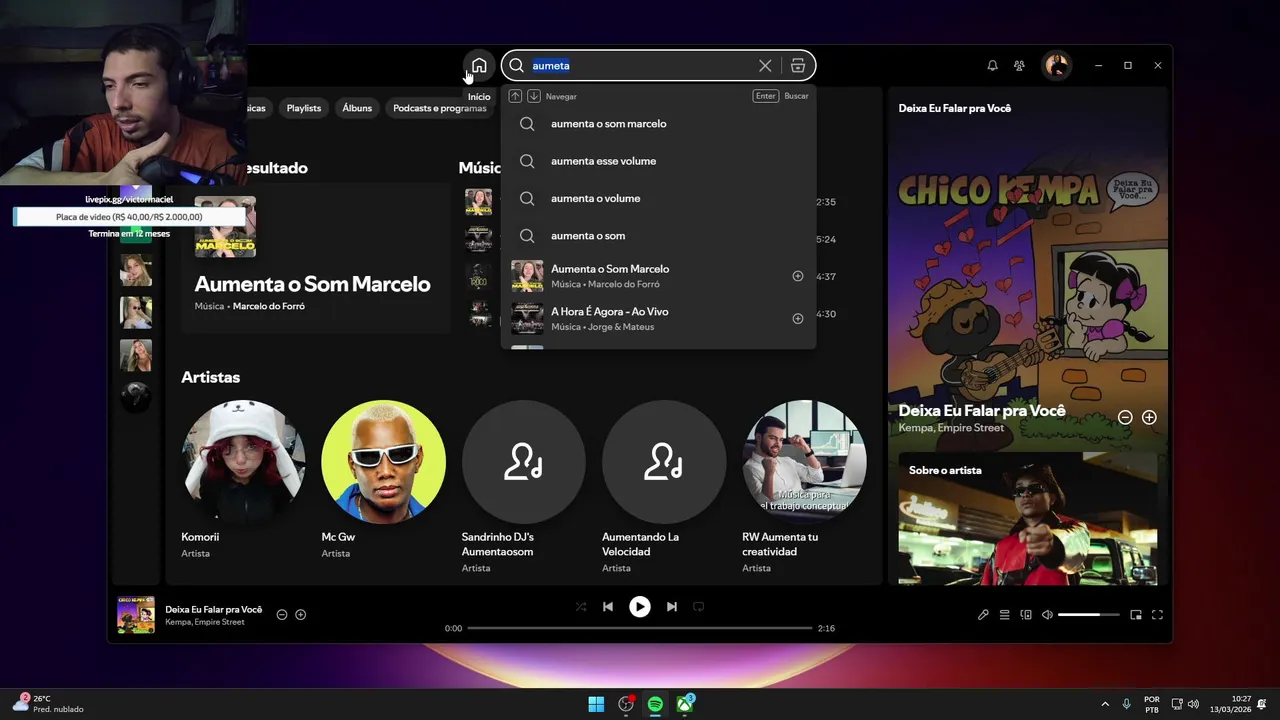Add Aumenta o Som Marcelo suggestion to library
Image resolution: width=1280 pixels, height=720 pixels.
coord(798,276)
